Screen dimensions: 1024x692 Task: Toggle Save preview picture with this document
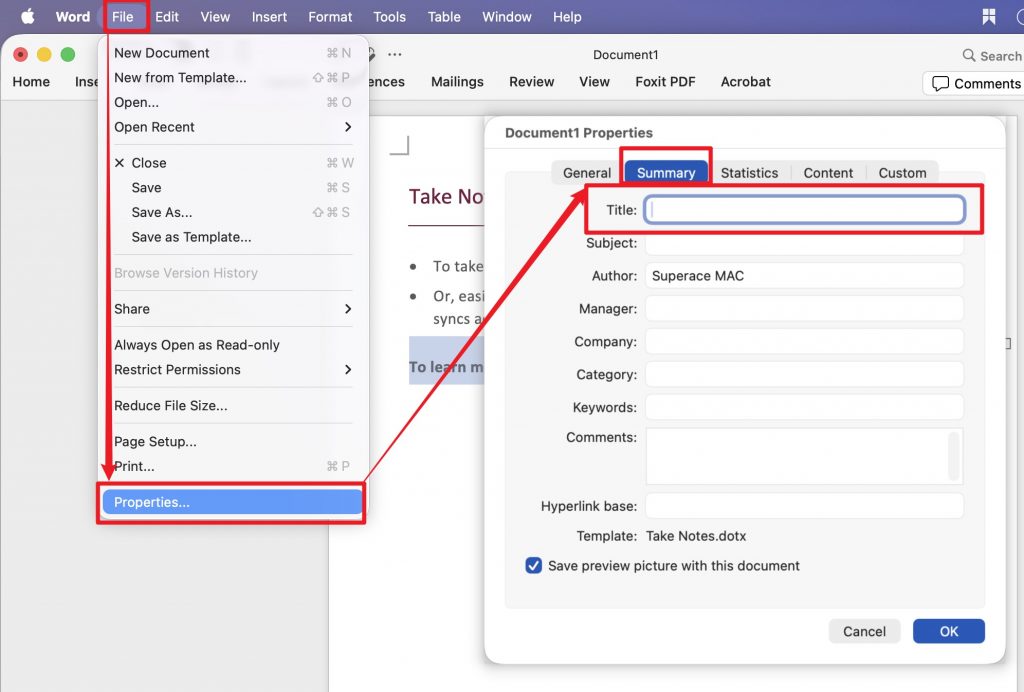[x=534, y=565]
